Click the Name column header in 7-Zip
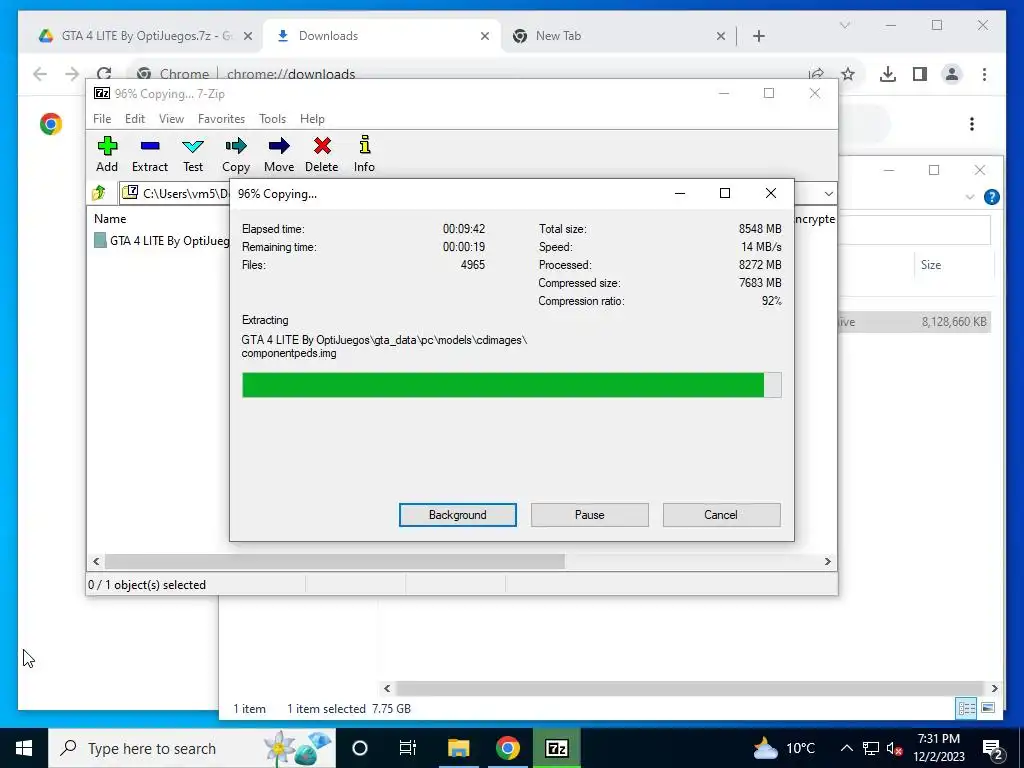This screenshot has width=1024, height=768. 110,219
